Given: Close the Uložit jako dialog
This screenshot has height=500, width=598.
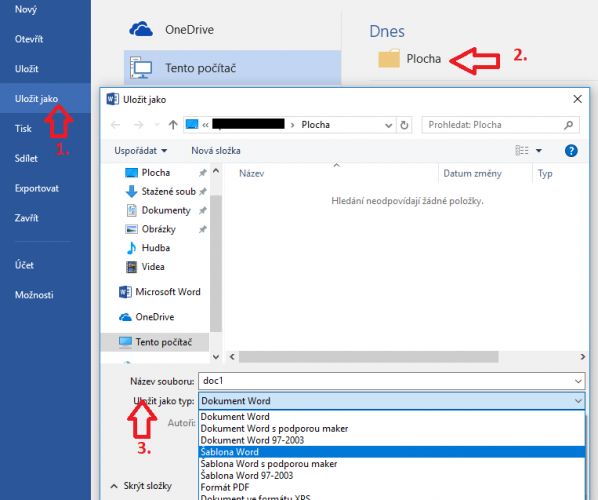Looking at the screenshot, I should 577,99.
